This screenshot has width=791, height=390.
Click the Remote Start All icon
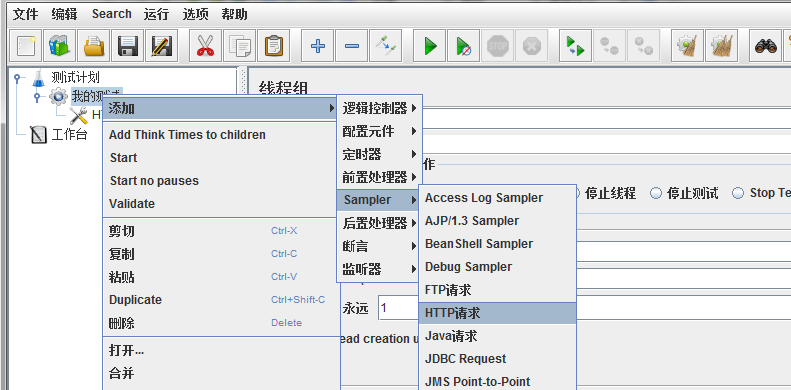click(575, 46)
